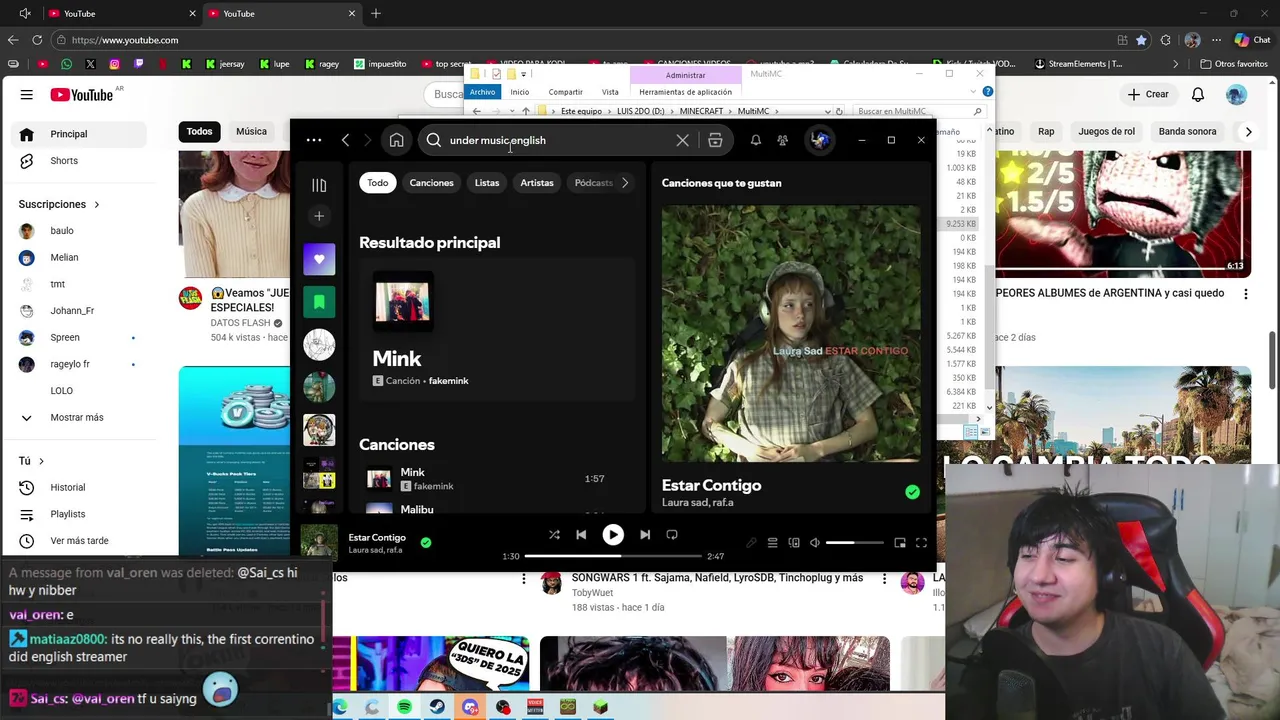Open Spotify home via house icon

pos(396,140)
